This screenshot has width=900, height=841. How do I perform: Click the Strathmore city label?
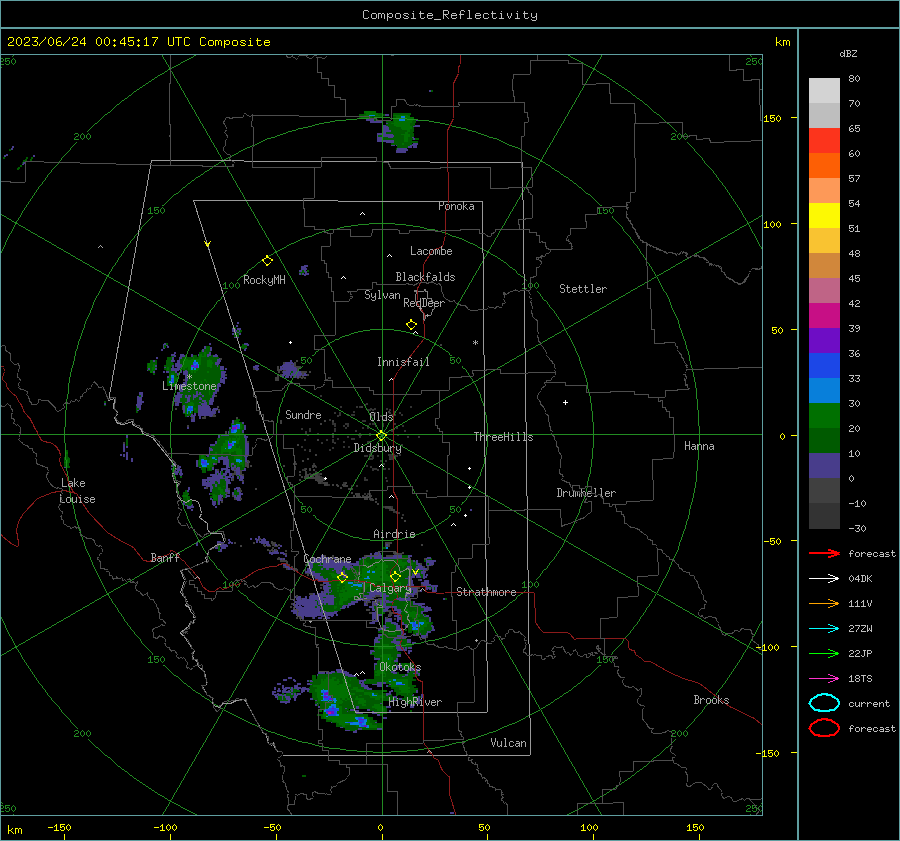point(486,592)
